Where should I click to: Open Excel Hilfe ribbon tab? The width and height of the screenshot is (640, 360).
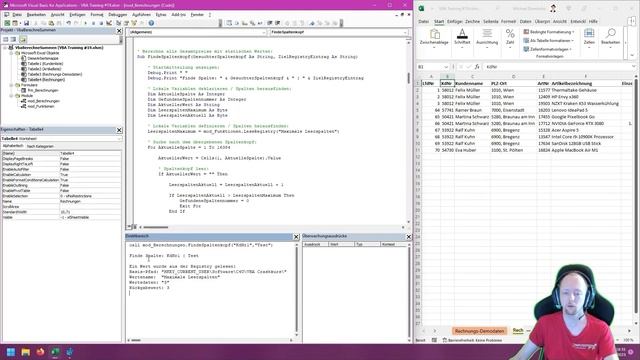[593, 21]
